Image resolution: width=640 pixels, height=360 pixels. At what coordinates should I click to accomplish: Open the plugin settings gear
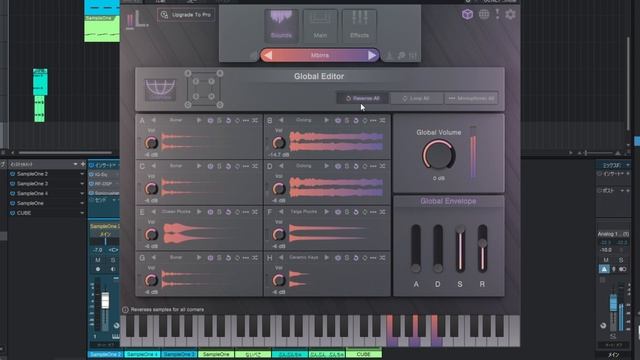(510, 14)
